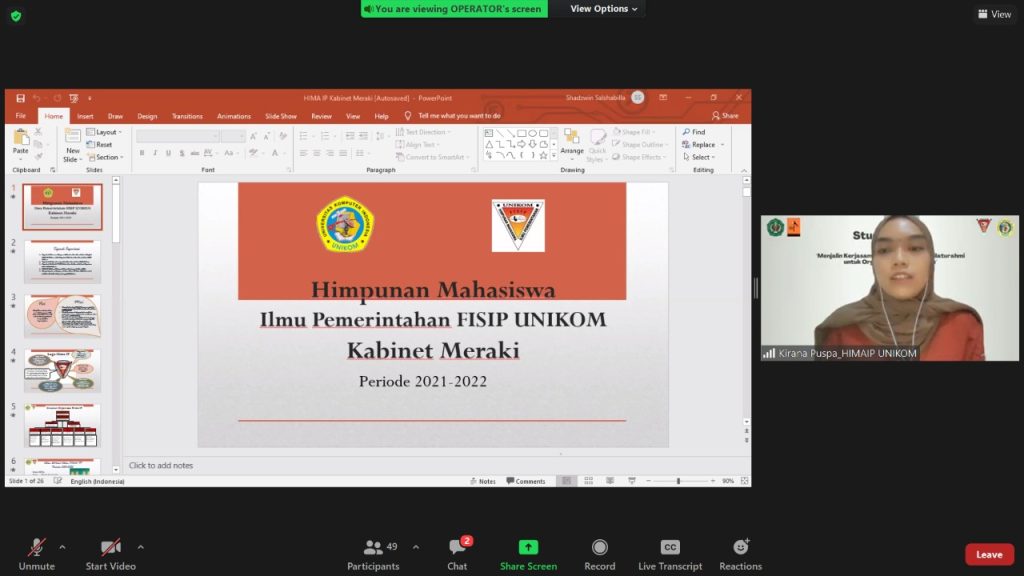Undo the last action in PowerPoint
The height and width of the screenshot is (576, 1024).
(x=37, y=98)
